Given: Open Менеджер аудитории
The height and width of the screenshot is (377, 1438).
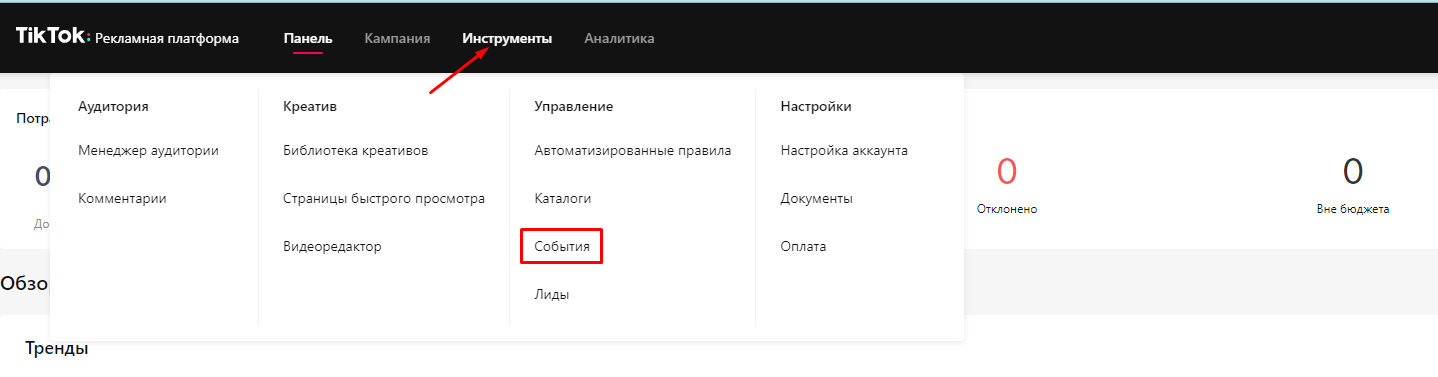Looking at the screenshot, I should pos(148,151).
